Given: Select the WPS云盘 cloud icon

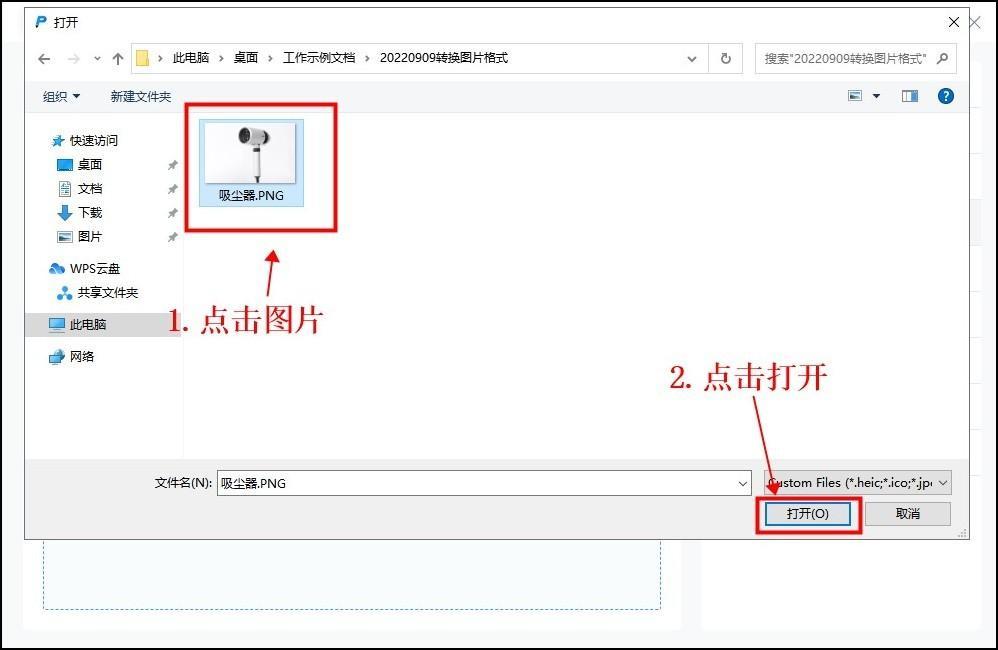Looking at the screenshot, I should point(57,269).
